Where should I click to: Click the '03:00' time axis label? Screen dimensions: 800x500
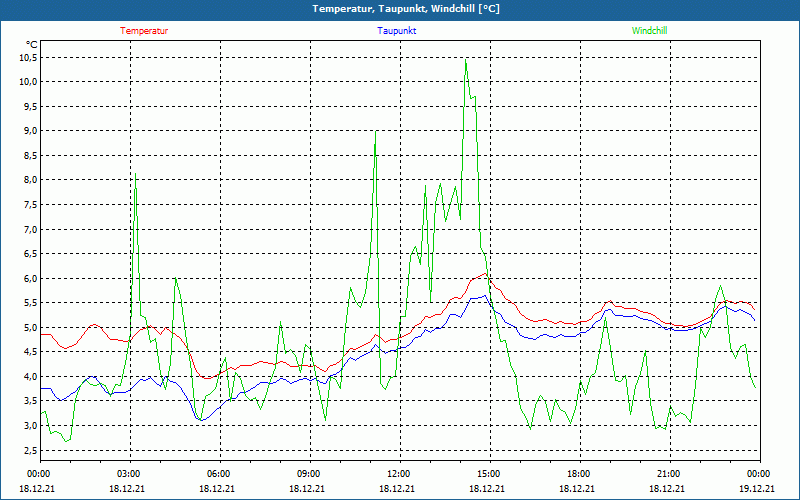coord(129,474)
